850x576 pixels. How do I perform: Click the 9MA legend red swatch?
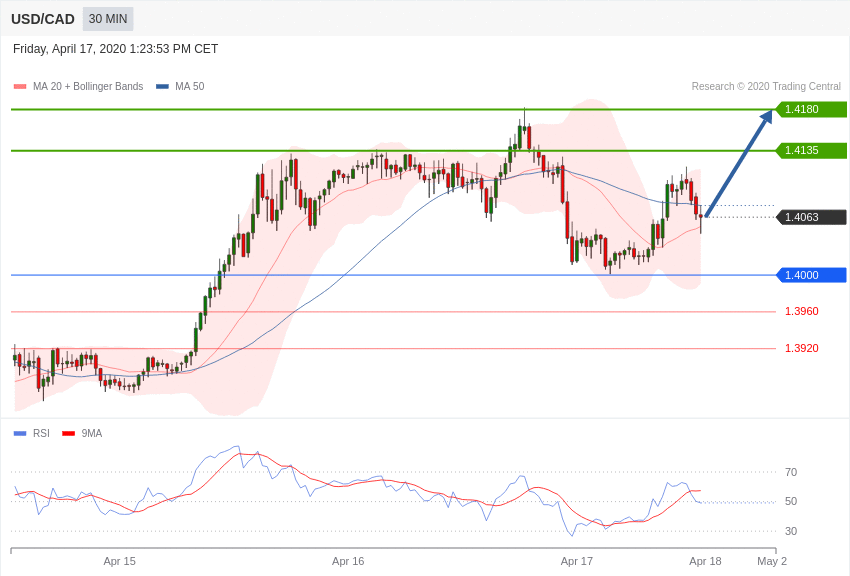[x=68, y=433]
